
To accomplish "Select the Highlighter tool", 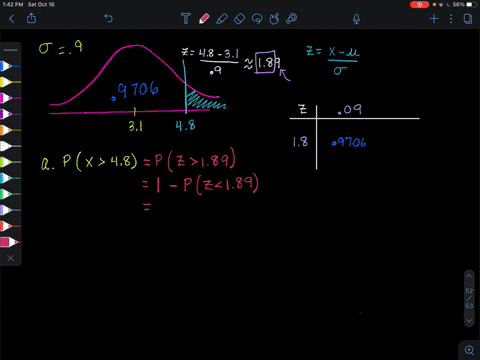I will [222, 19].
